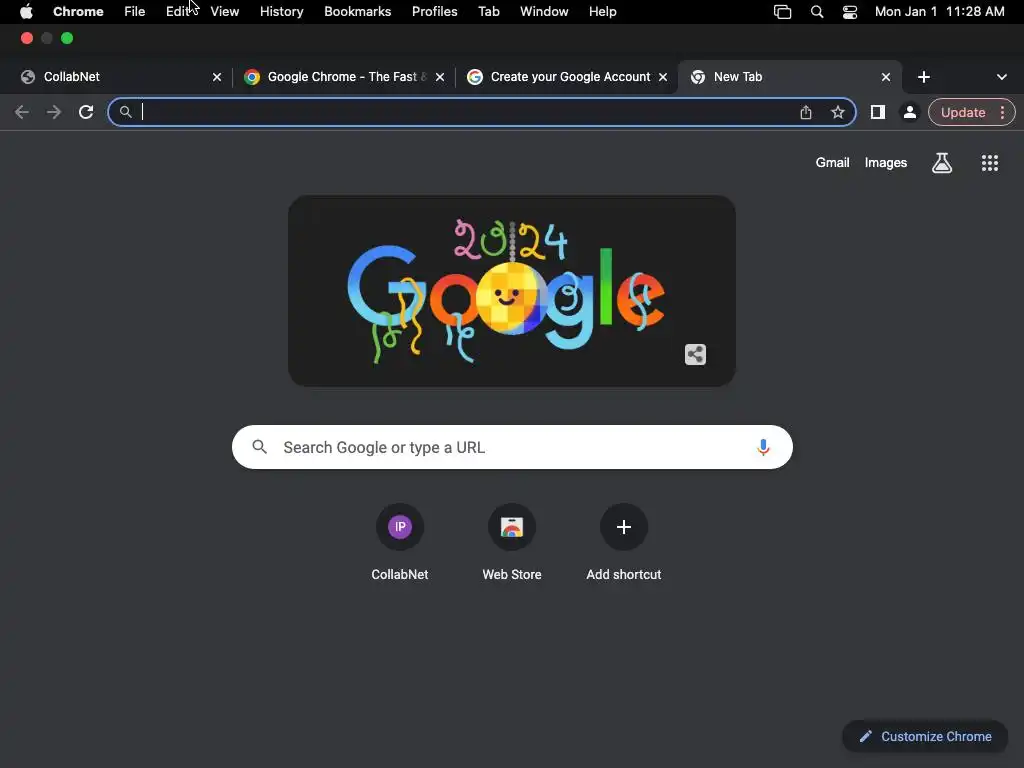This screenshot has height=768, width=1024.
Task: Open the Bookmarks menu
Action: (357, 12)
